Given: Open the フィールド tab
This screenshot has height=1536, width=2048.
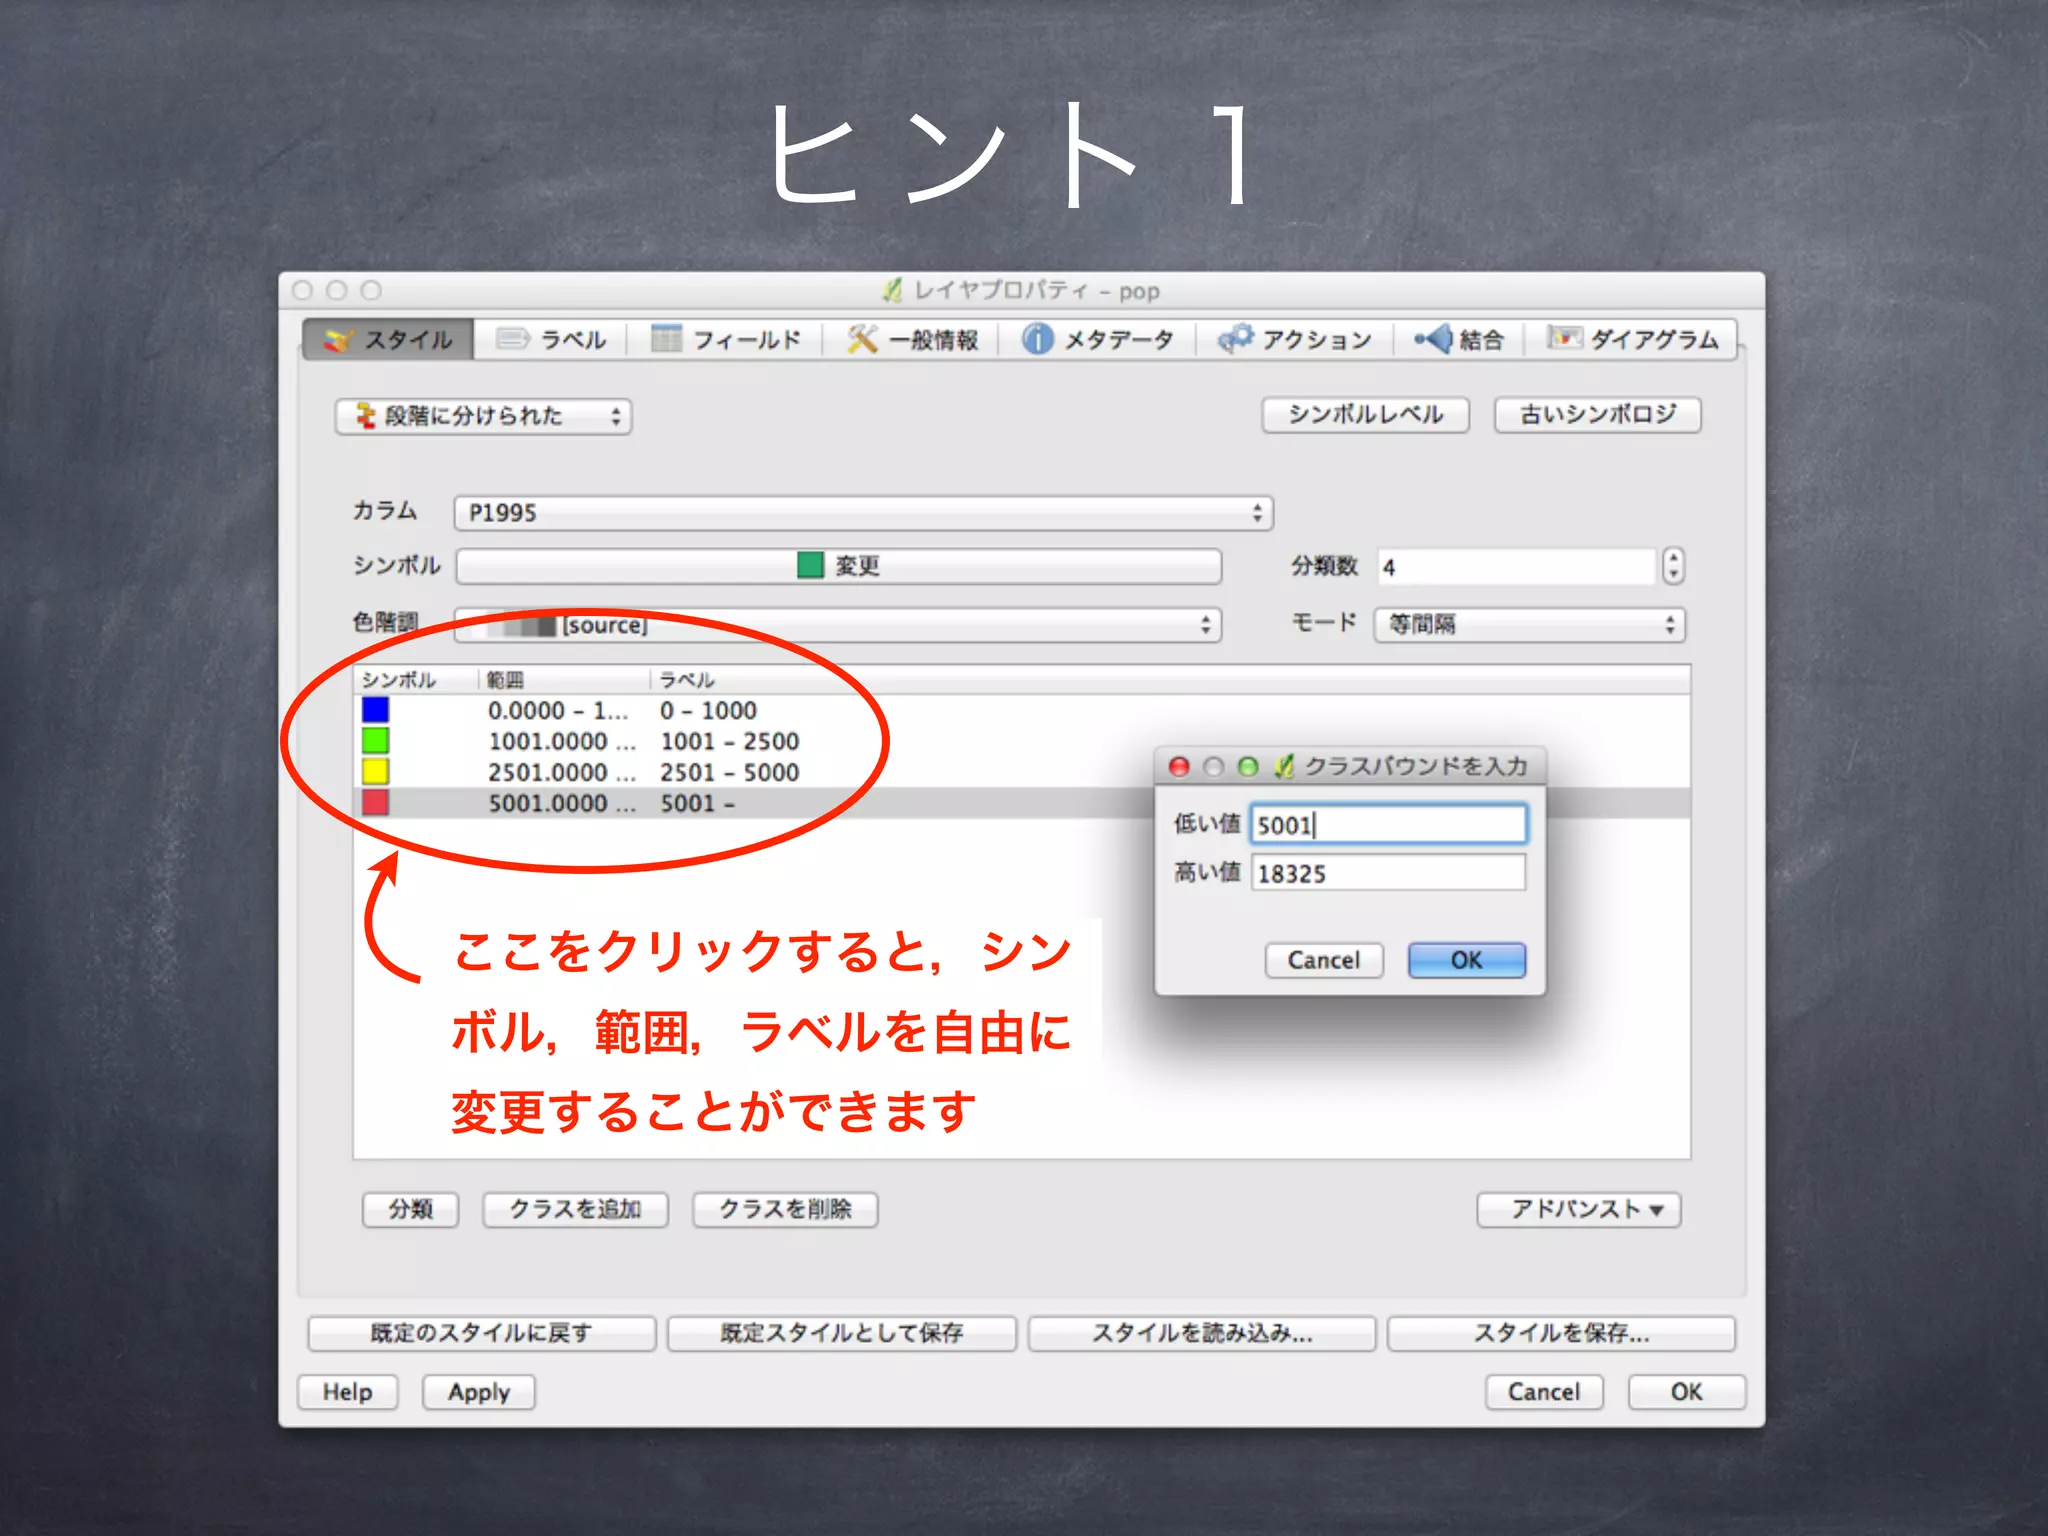Looking at the screenshot, I should point(726,340).
